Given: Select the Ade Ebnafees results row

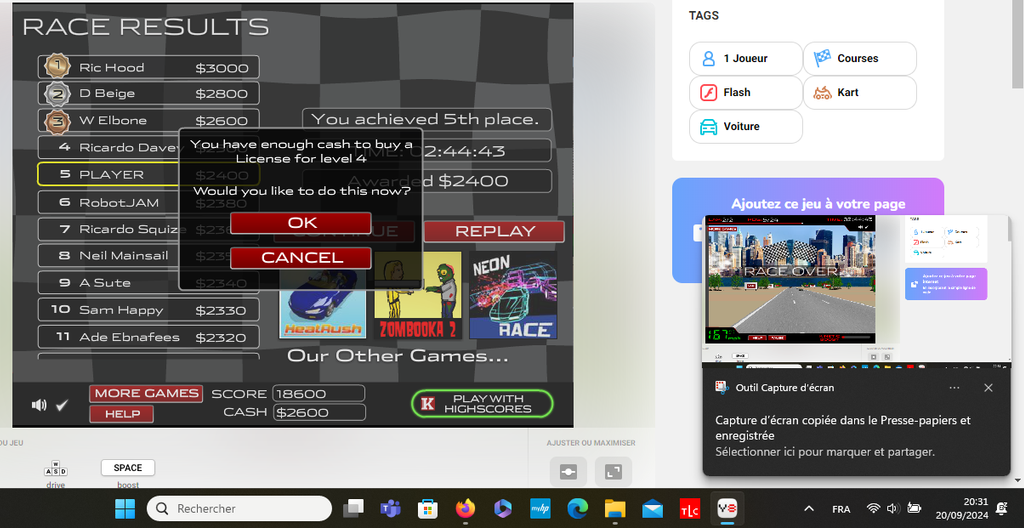Looking at the screenshot, I should coord(149,337).
